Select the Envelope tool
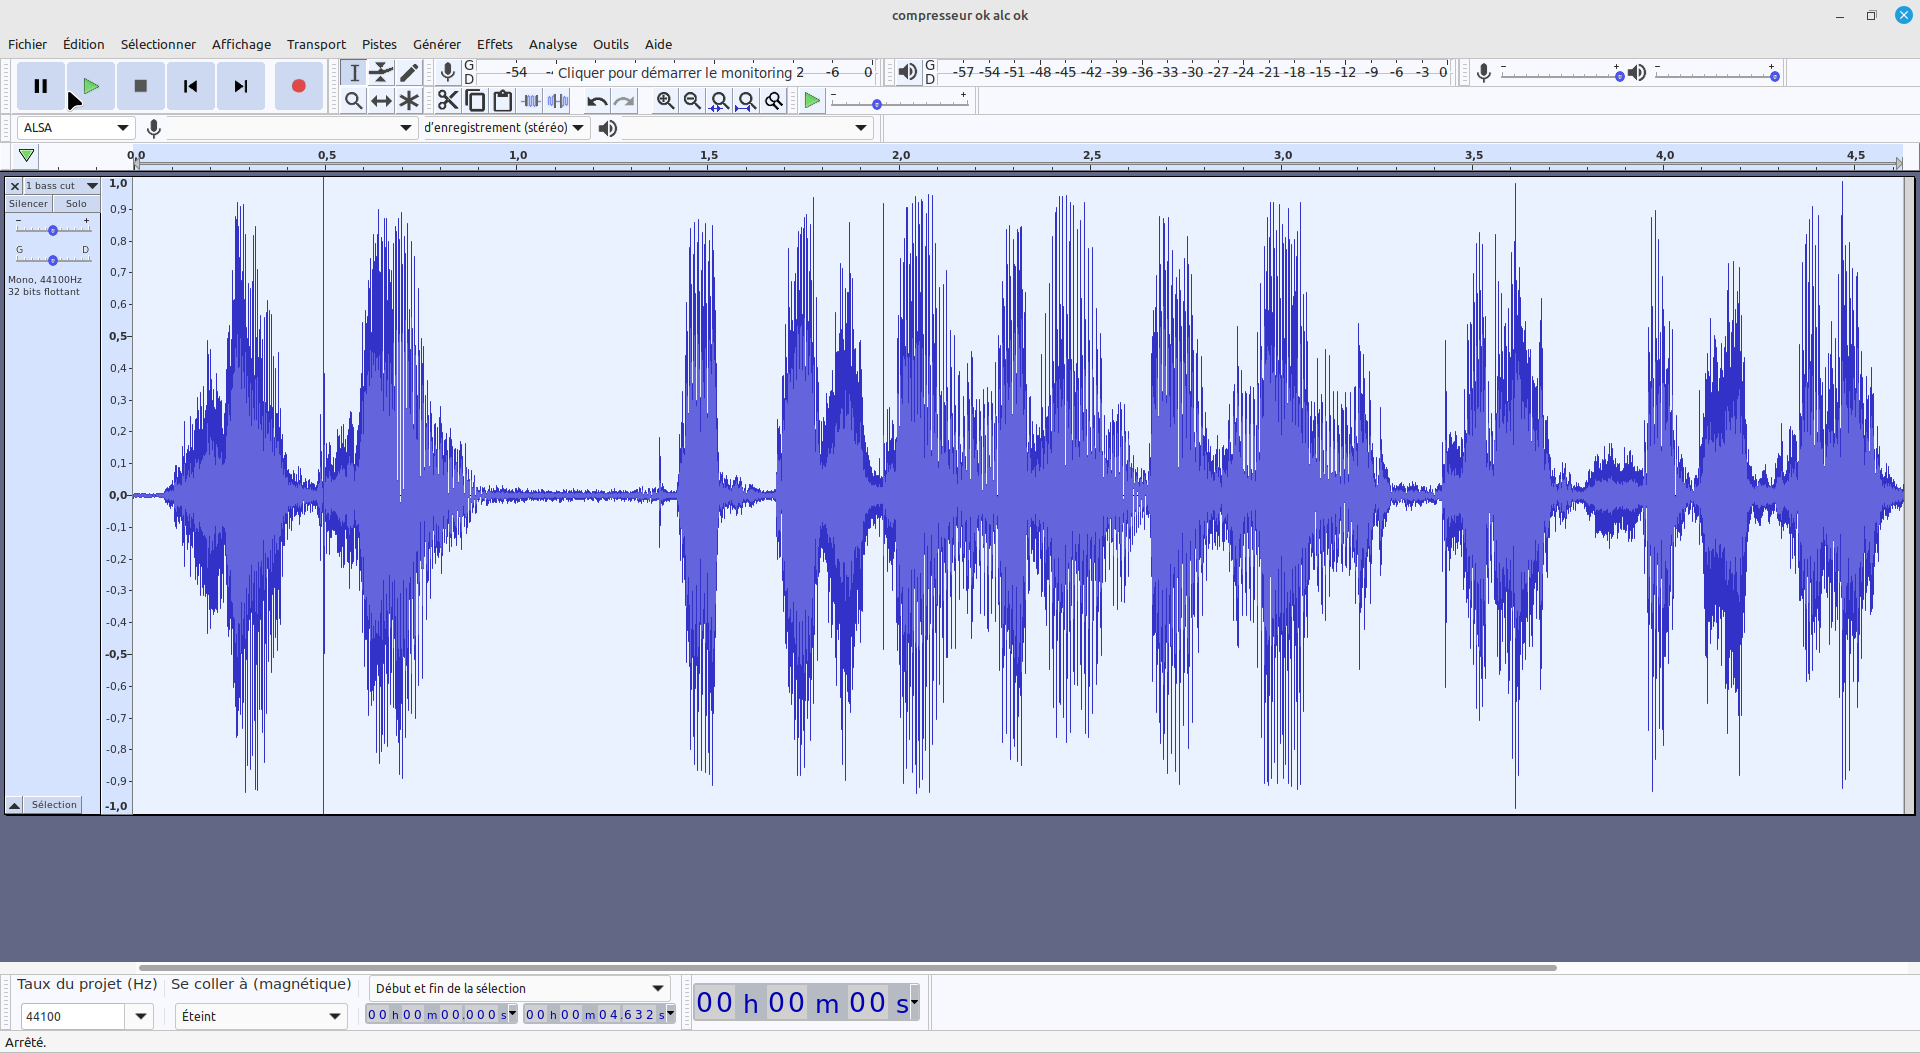 pyautogui.click(x=381, y=72)
